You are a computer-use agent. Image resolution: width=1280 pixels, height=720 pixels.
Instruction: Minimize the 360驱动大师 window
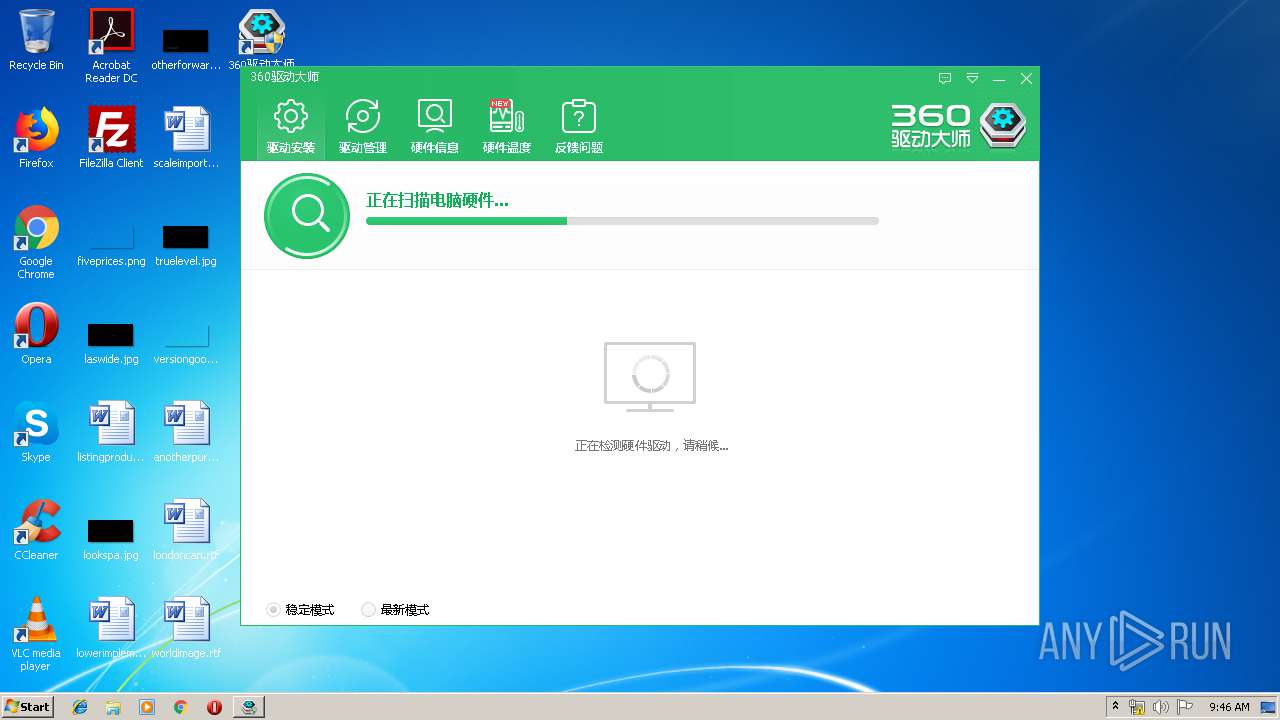[x=999, y=78]
